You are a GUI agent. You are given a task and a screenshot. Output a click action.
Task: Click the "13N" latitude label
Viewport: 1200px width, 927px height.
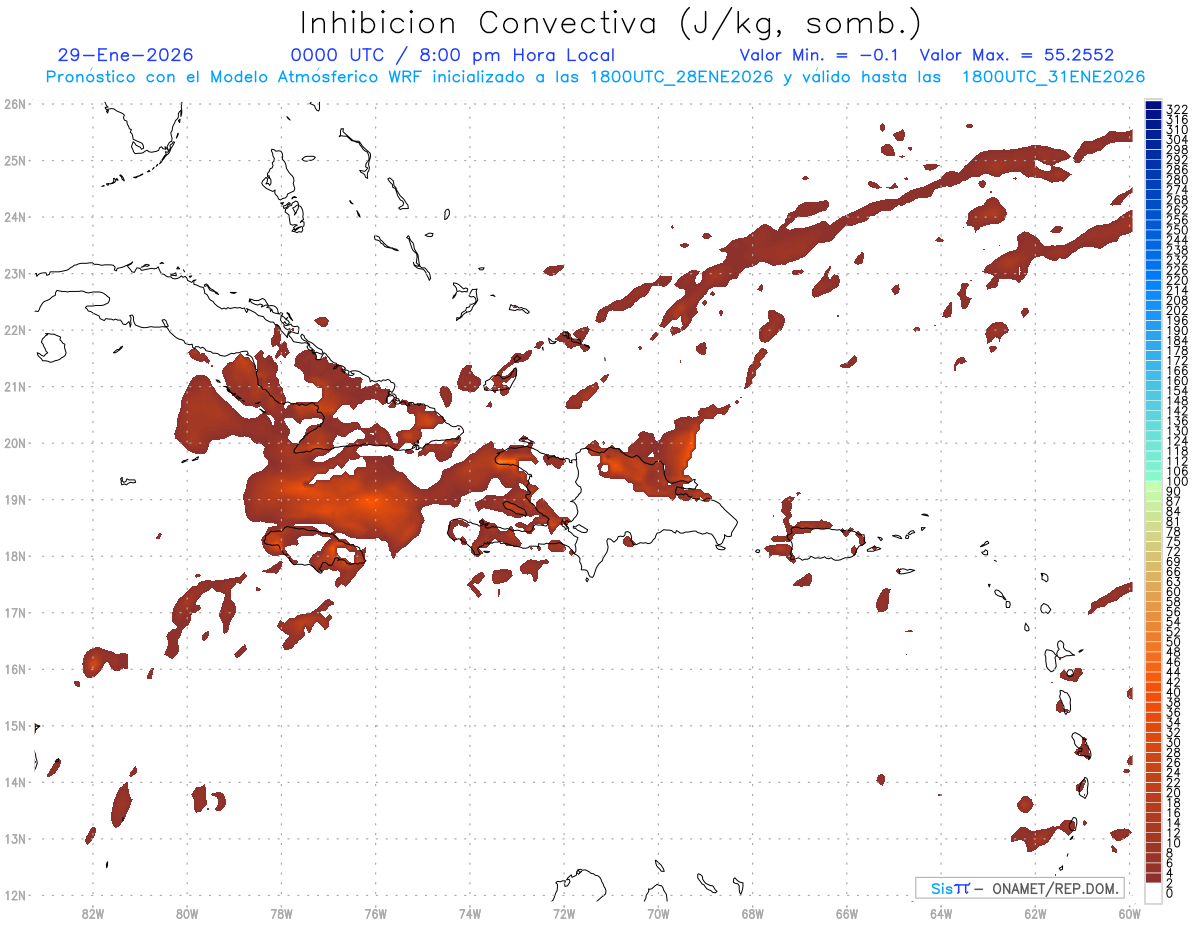[15, 838]
